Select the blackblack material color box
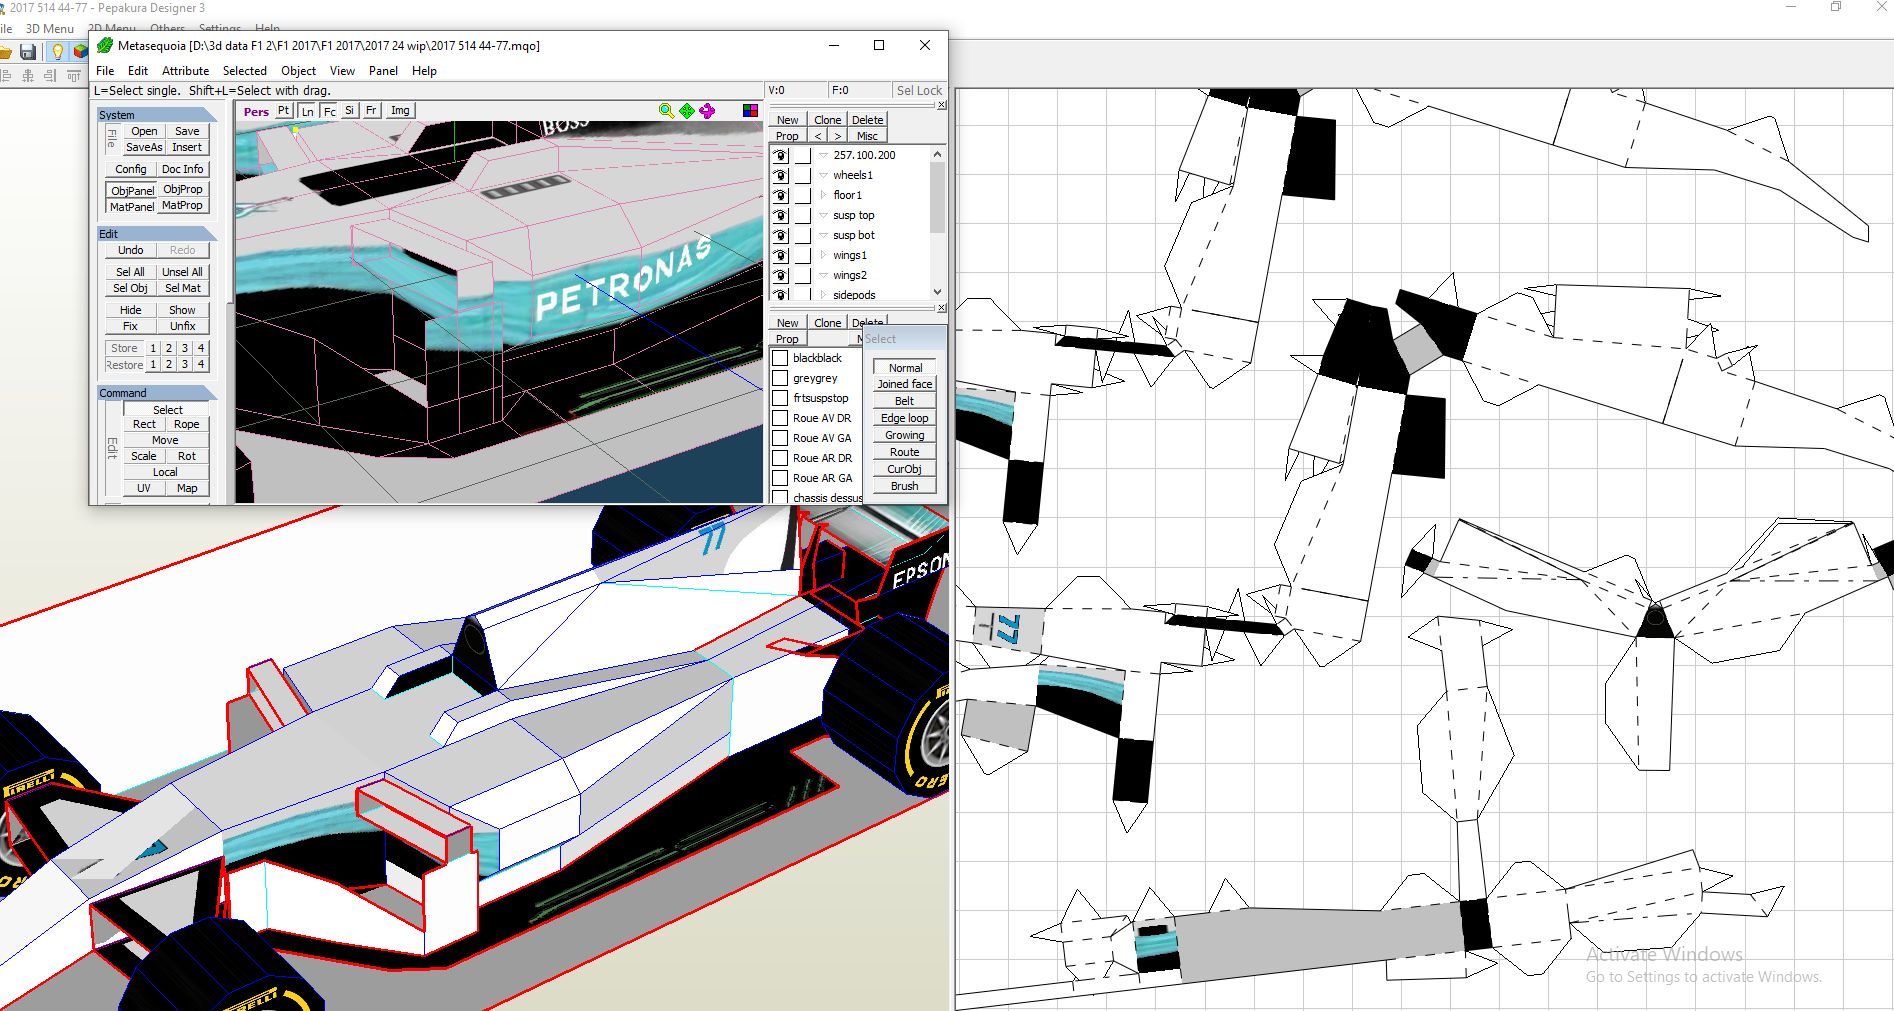Image resolution: width=1894 pixels, height=1011 pixels. [780, 358]
